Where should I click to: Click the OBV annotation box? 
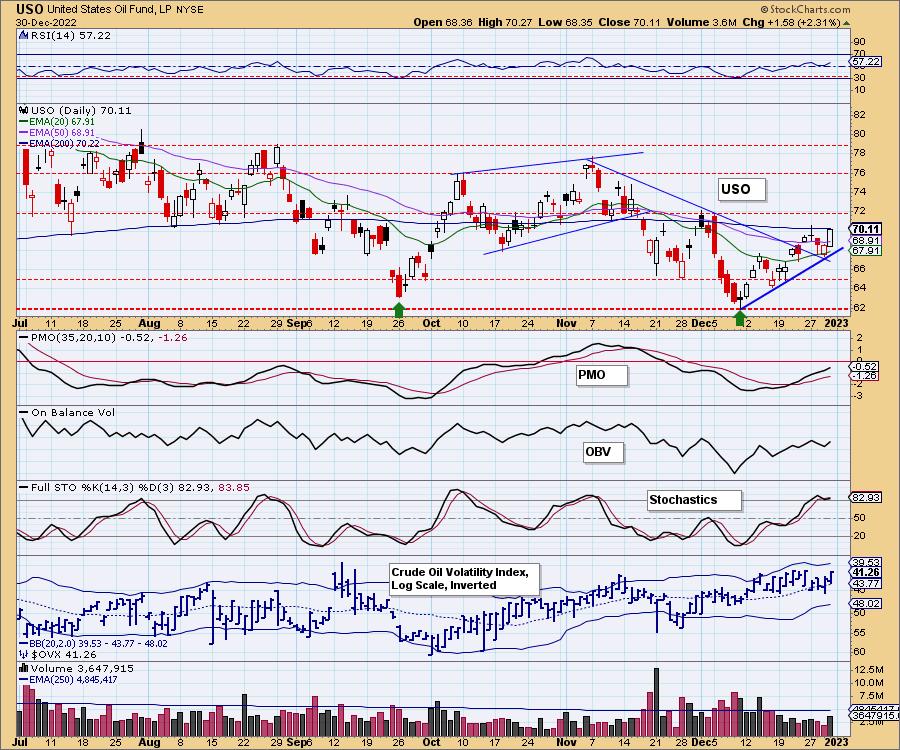coord(603,452)
